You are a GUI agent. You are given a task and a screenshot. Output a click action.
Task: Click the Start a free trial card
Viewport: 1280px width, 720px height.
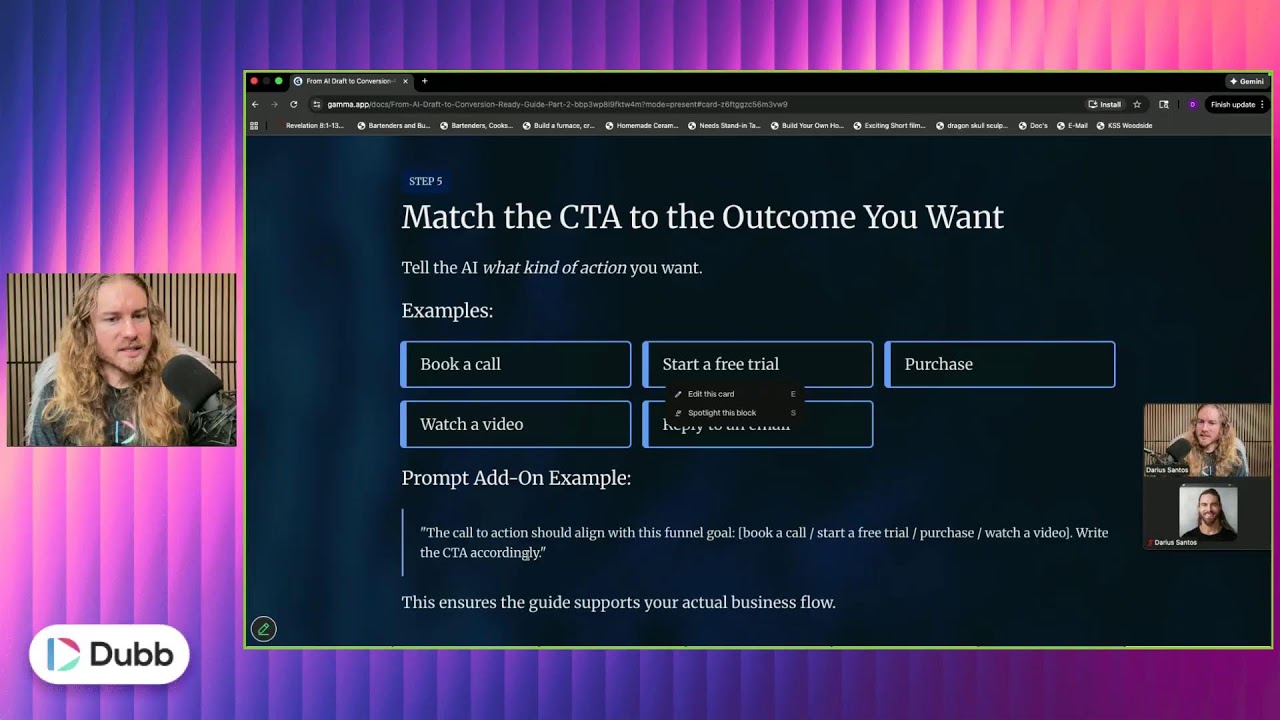tap(758, 364)
